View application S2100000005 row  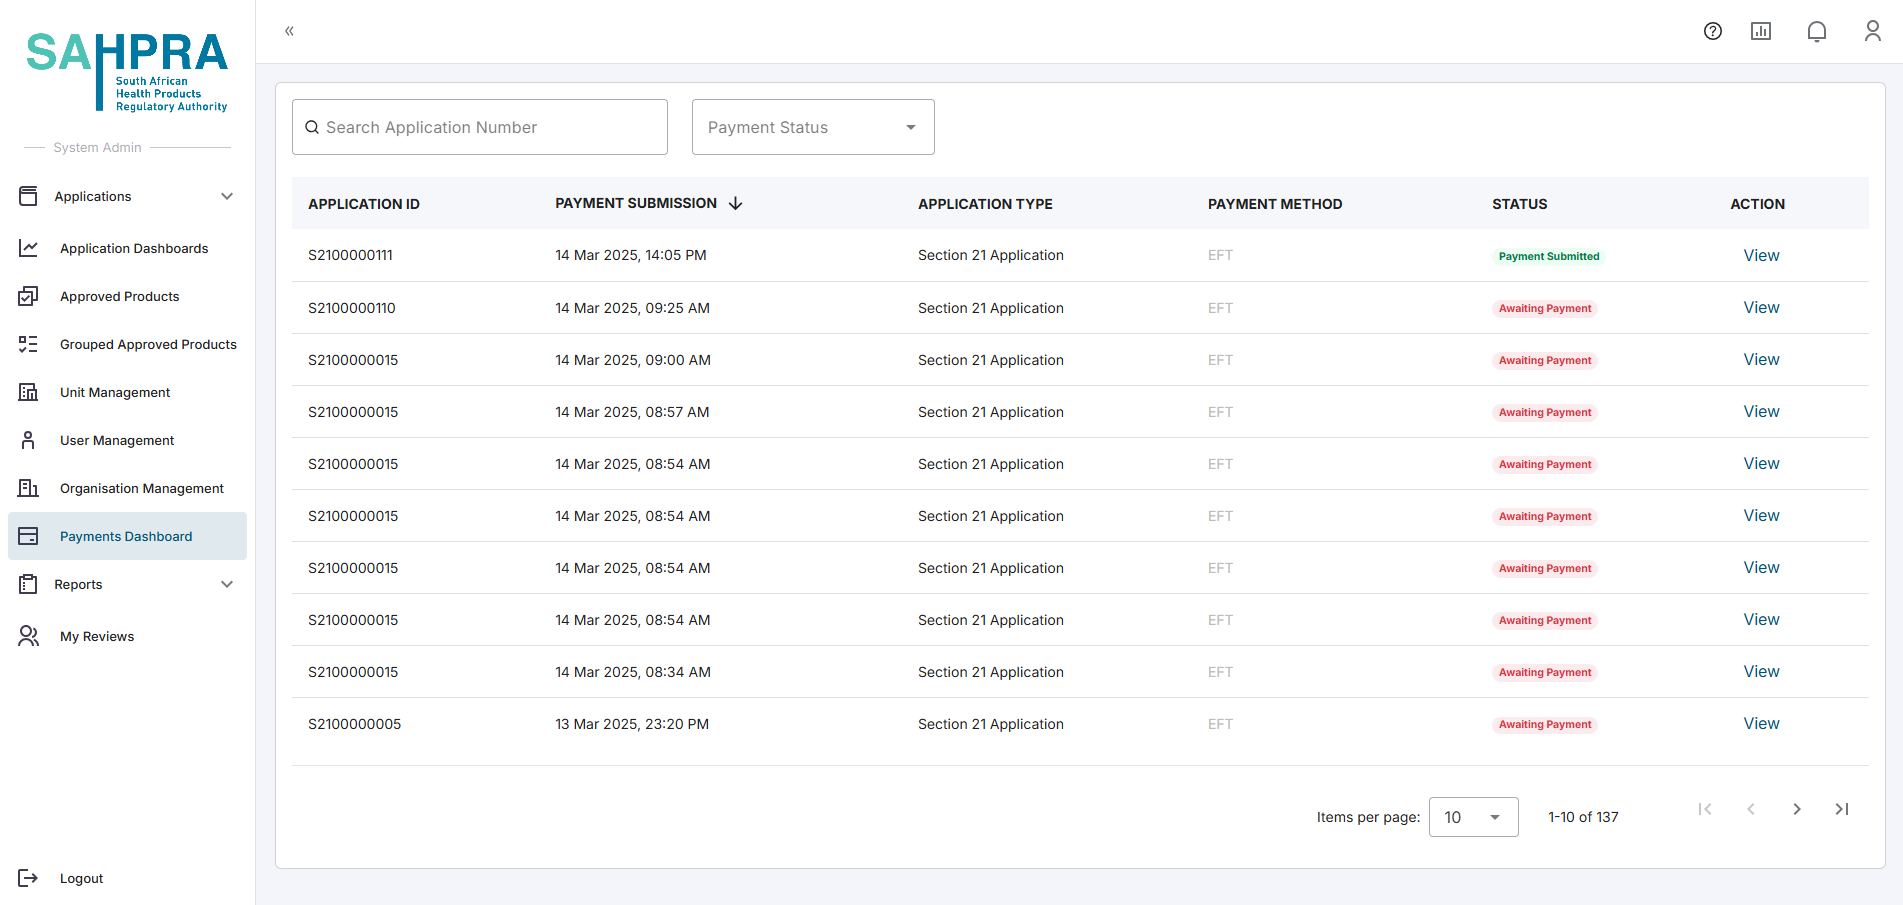[1760, 723]
